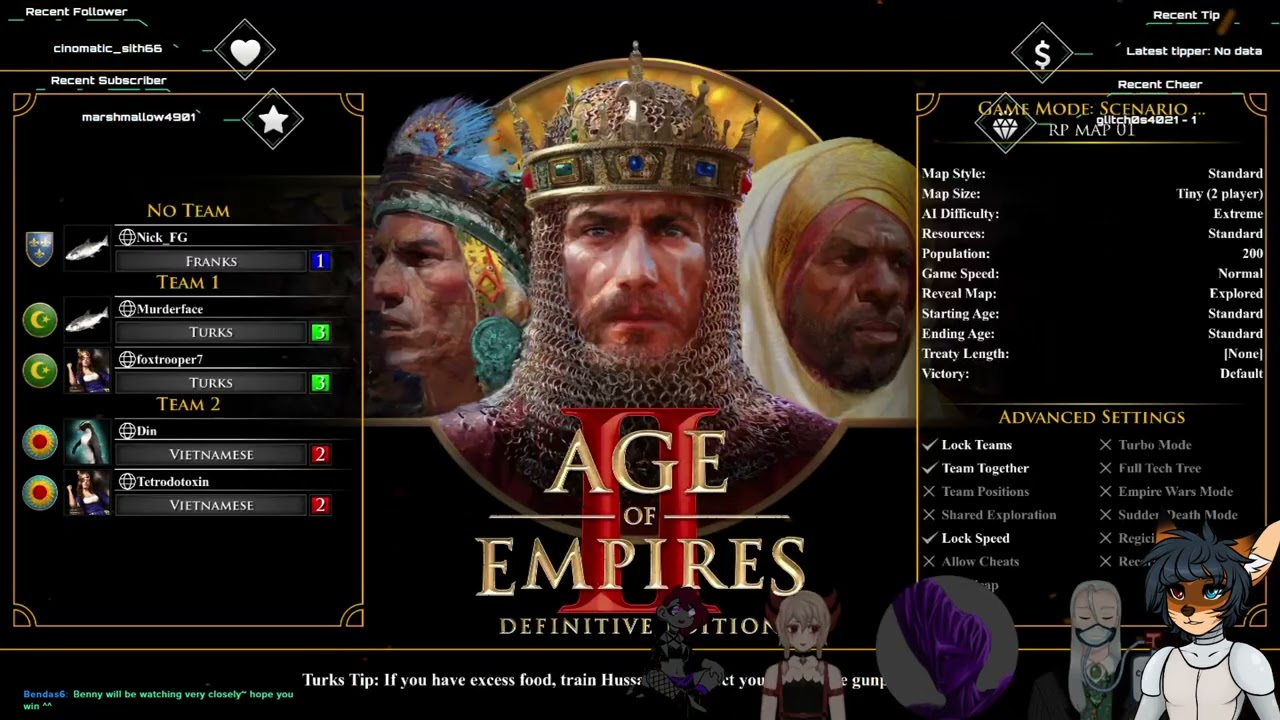Click the Turks crescent emblem beside Murderface

click(40, 320)
